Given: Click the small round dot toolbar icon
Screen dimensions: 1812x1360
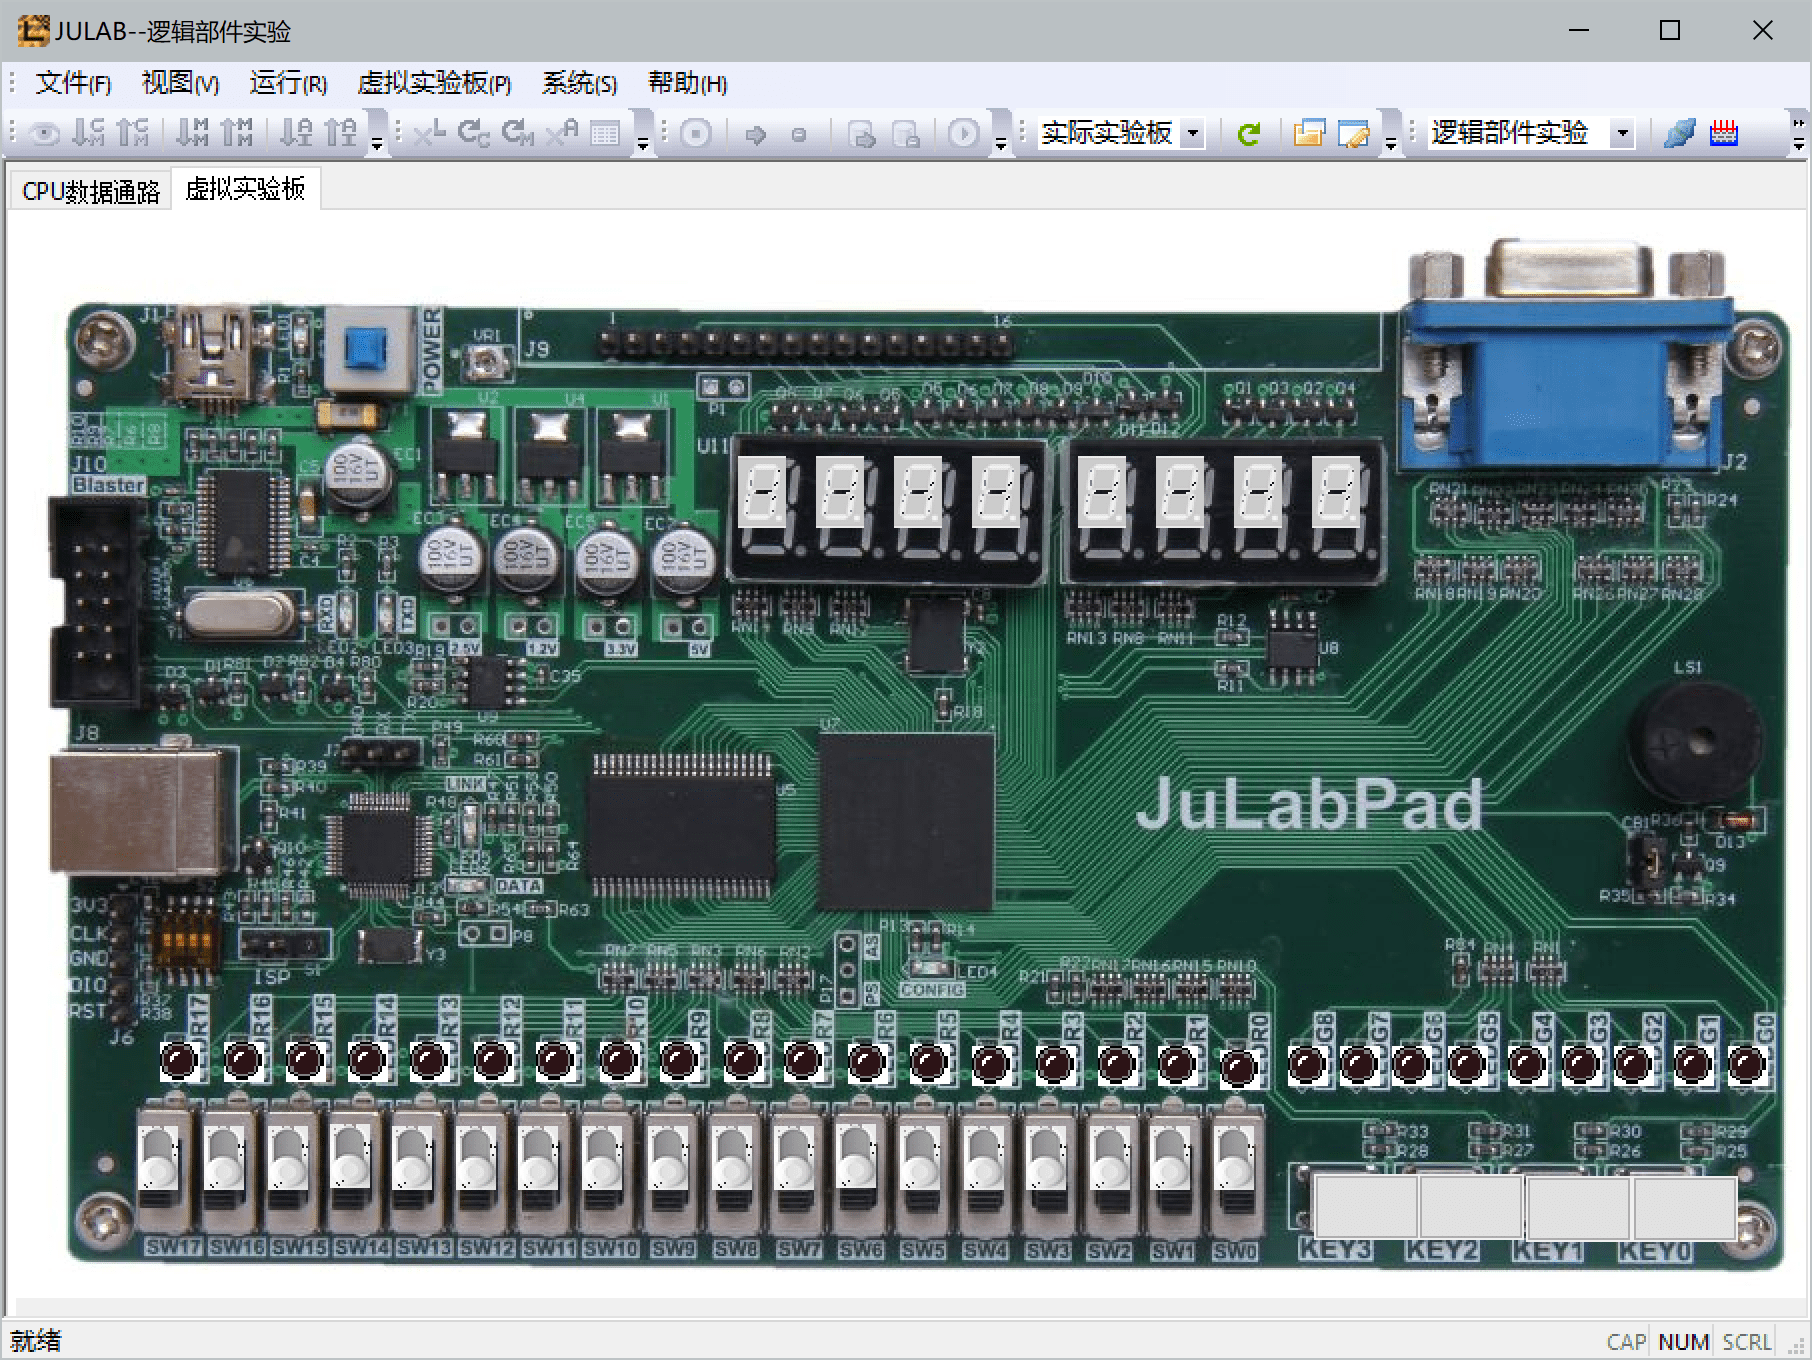Looking at the screenshot, I should coord(799,134).
